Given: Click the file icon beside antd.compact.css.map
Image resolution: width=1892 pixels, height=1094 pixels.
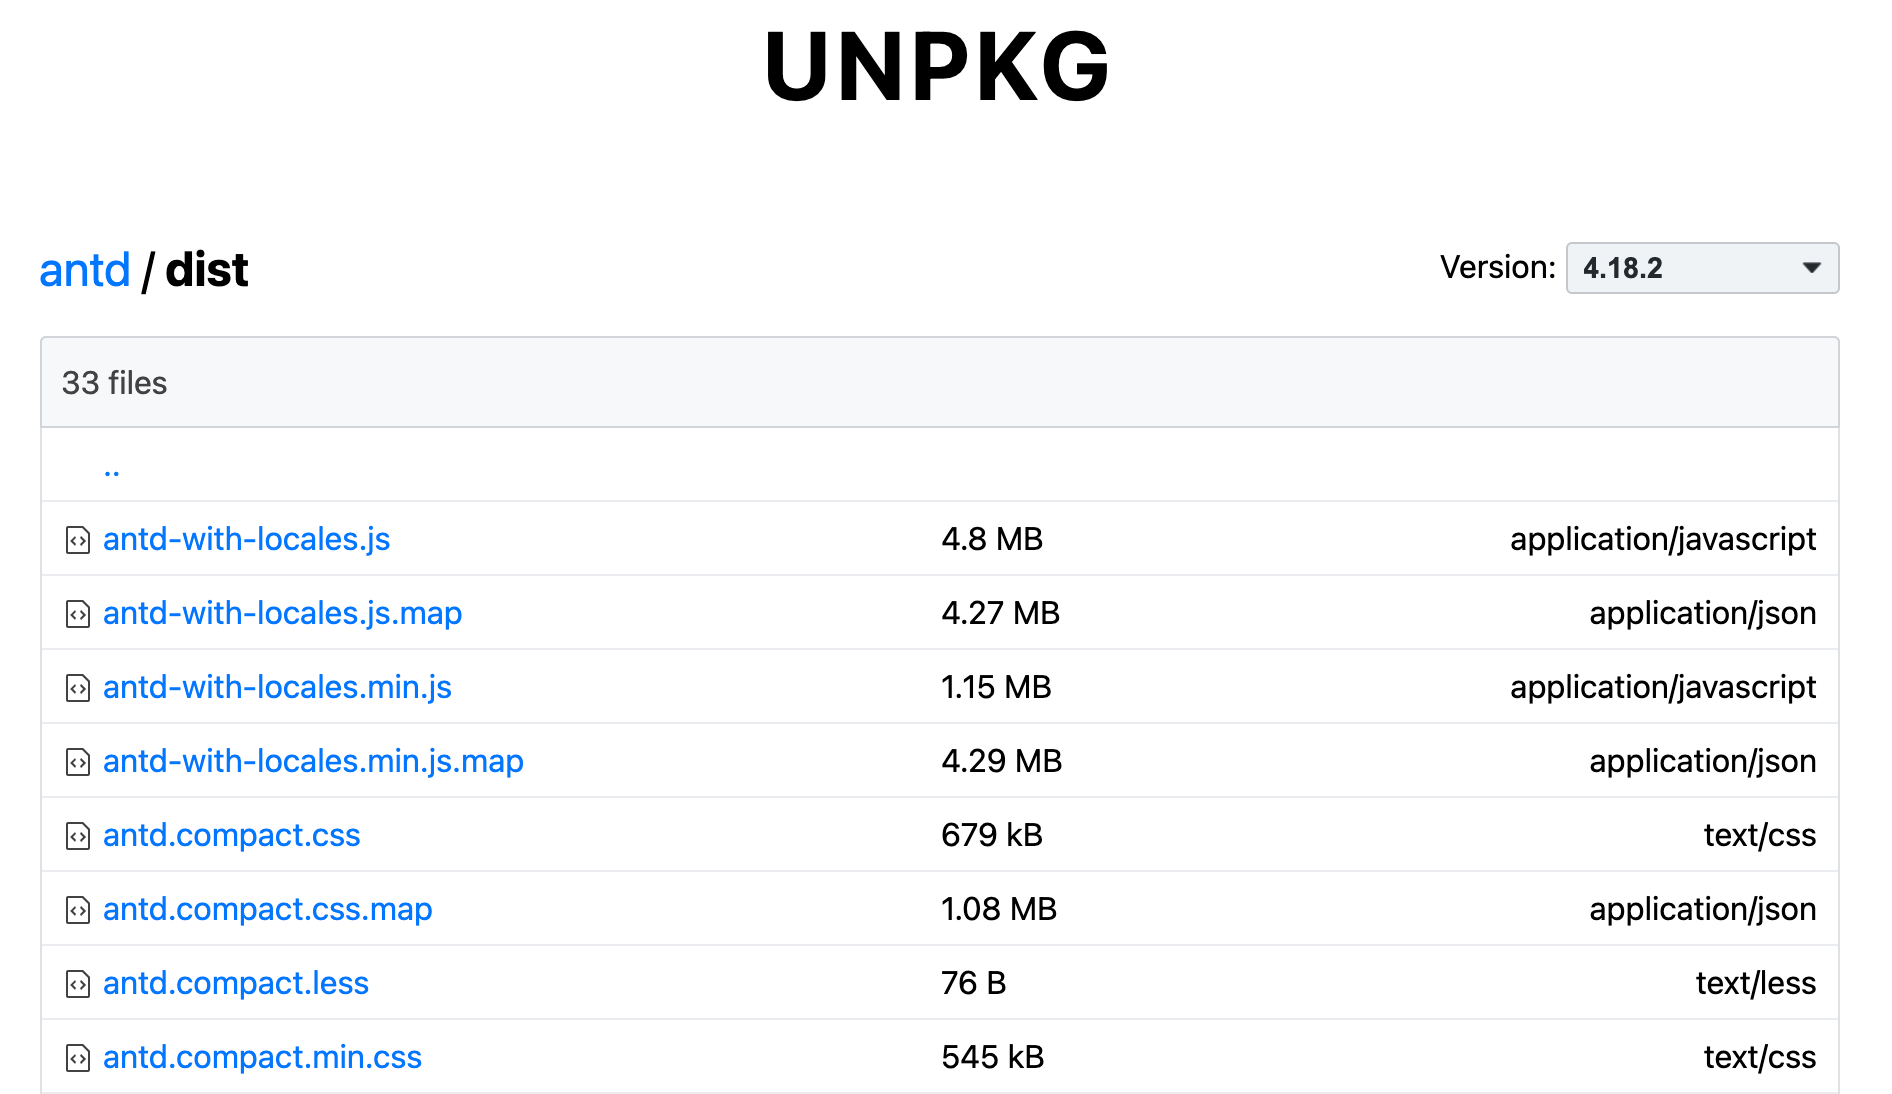Looking at the screenshot, I should click(x=78, y=910).
